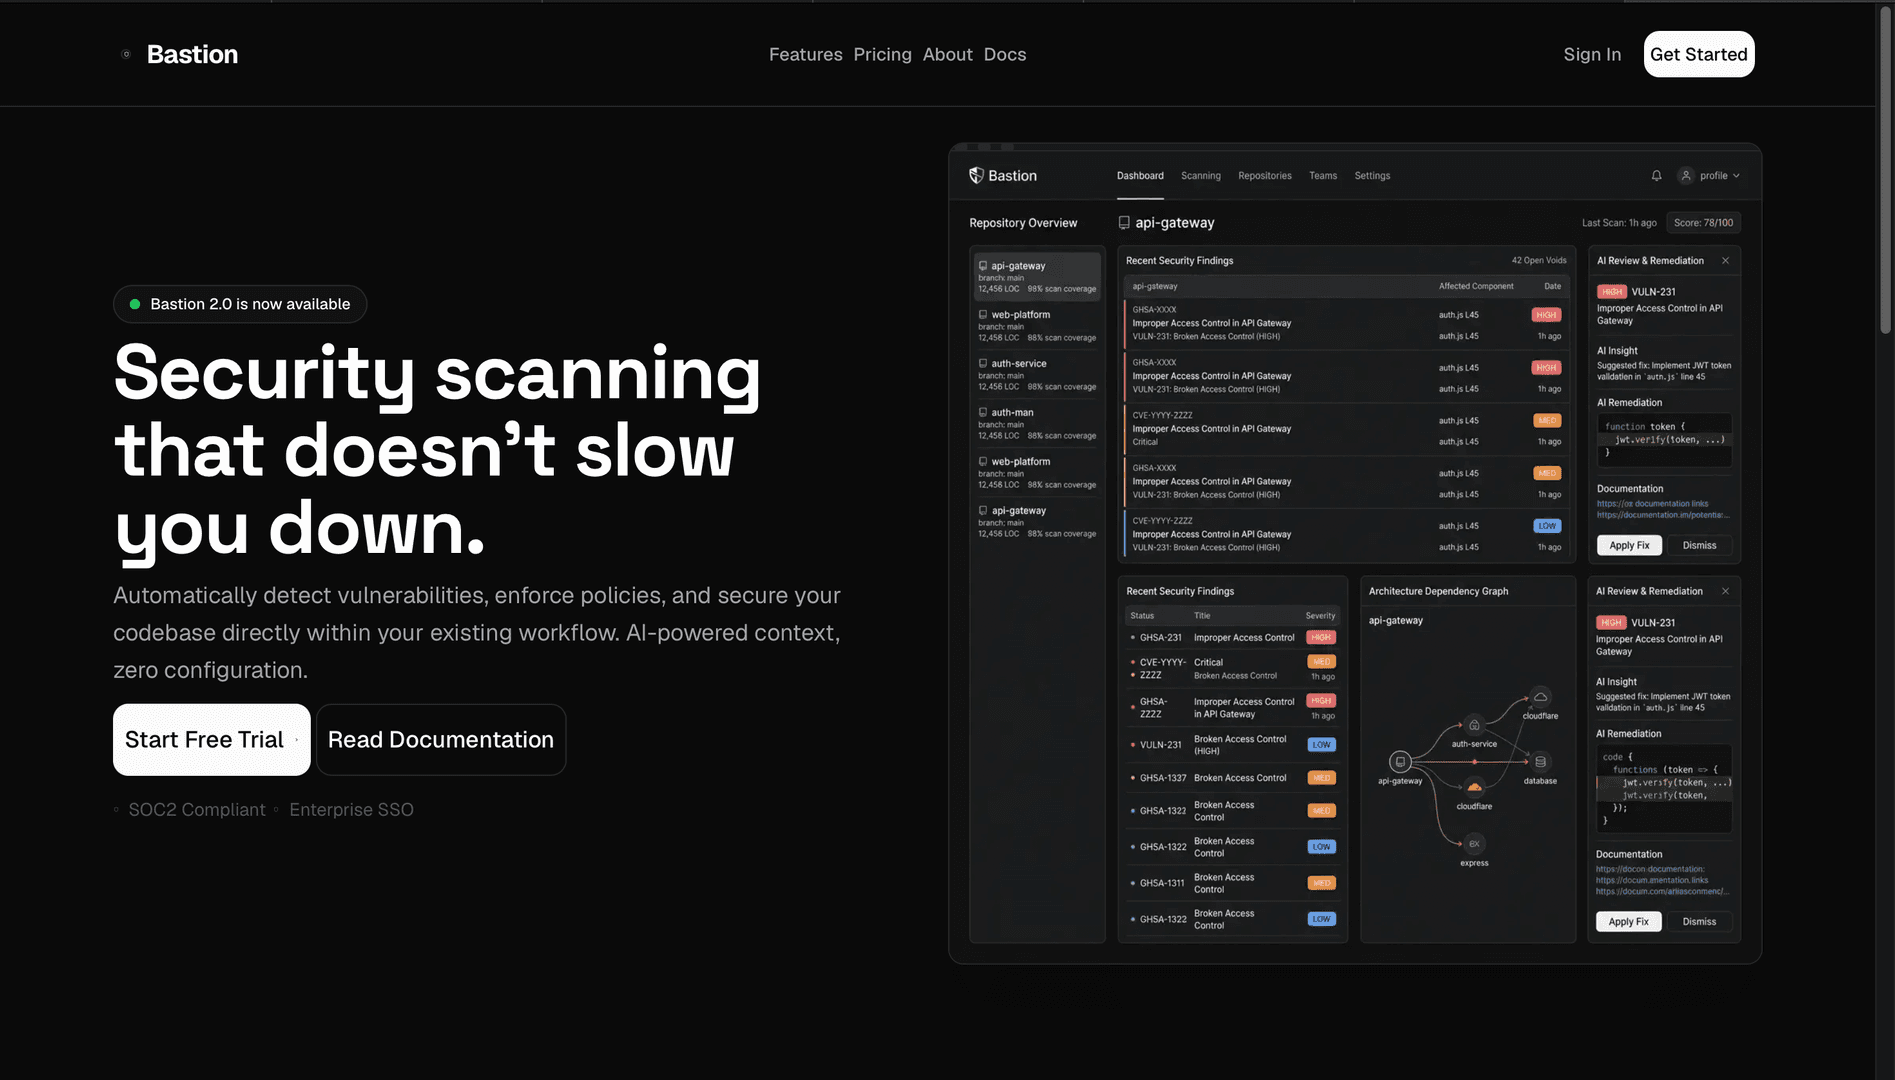
Task: Click the MED badge on the Critical CVE-YYYY-ZZZZ row
Action: (x=1321, y=662)
